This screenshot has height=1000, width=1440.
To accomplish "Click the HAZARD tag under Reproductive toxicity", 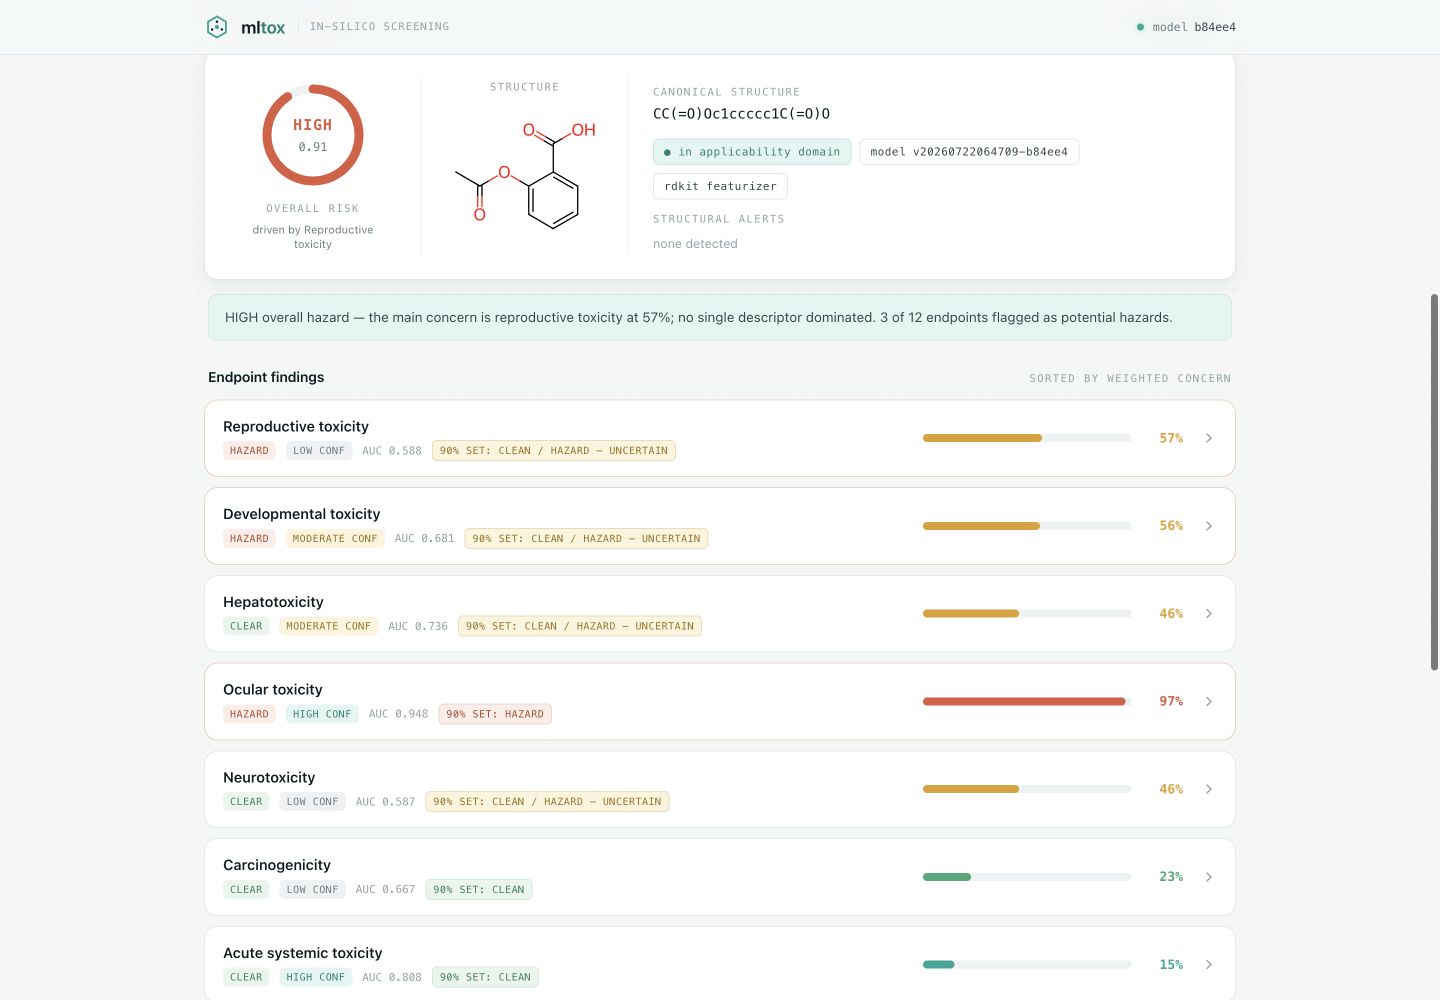I will point(249,451).
